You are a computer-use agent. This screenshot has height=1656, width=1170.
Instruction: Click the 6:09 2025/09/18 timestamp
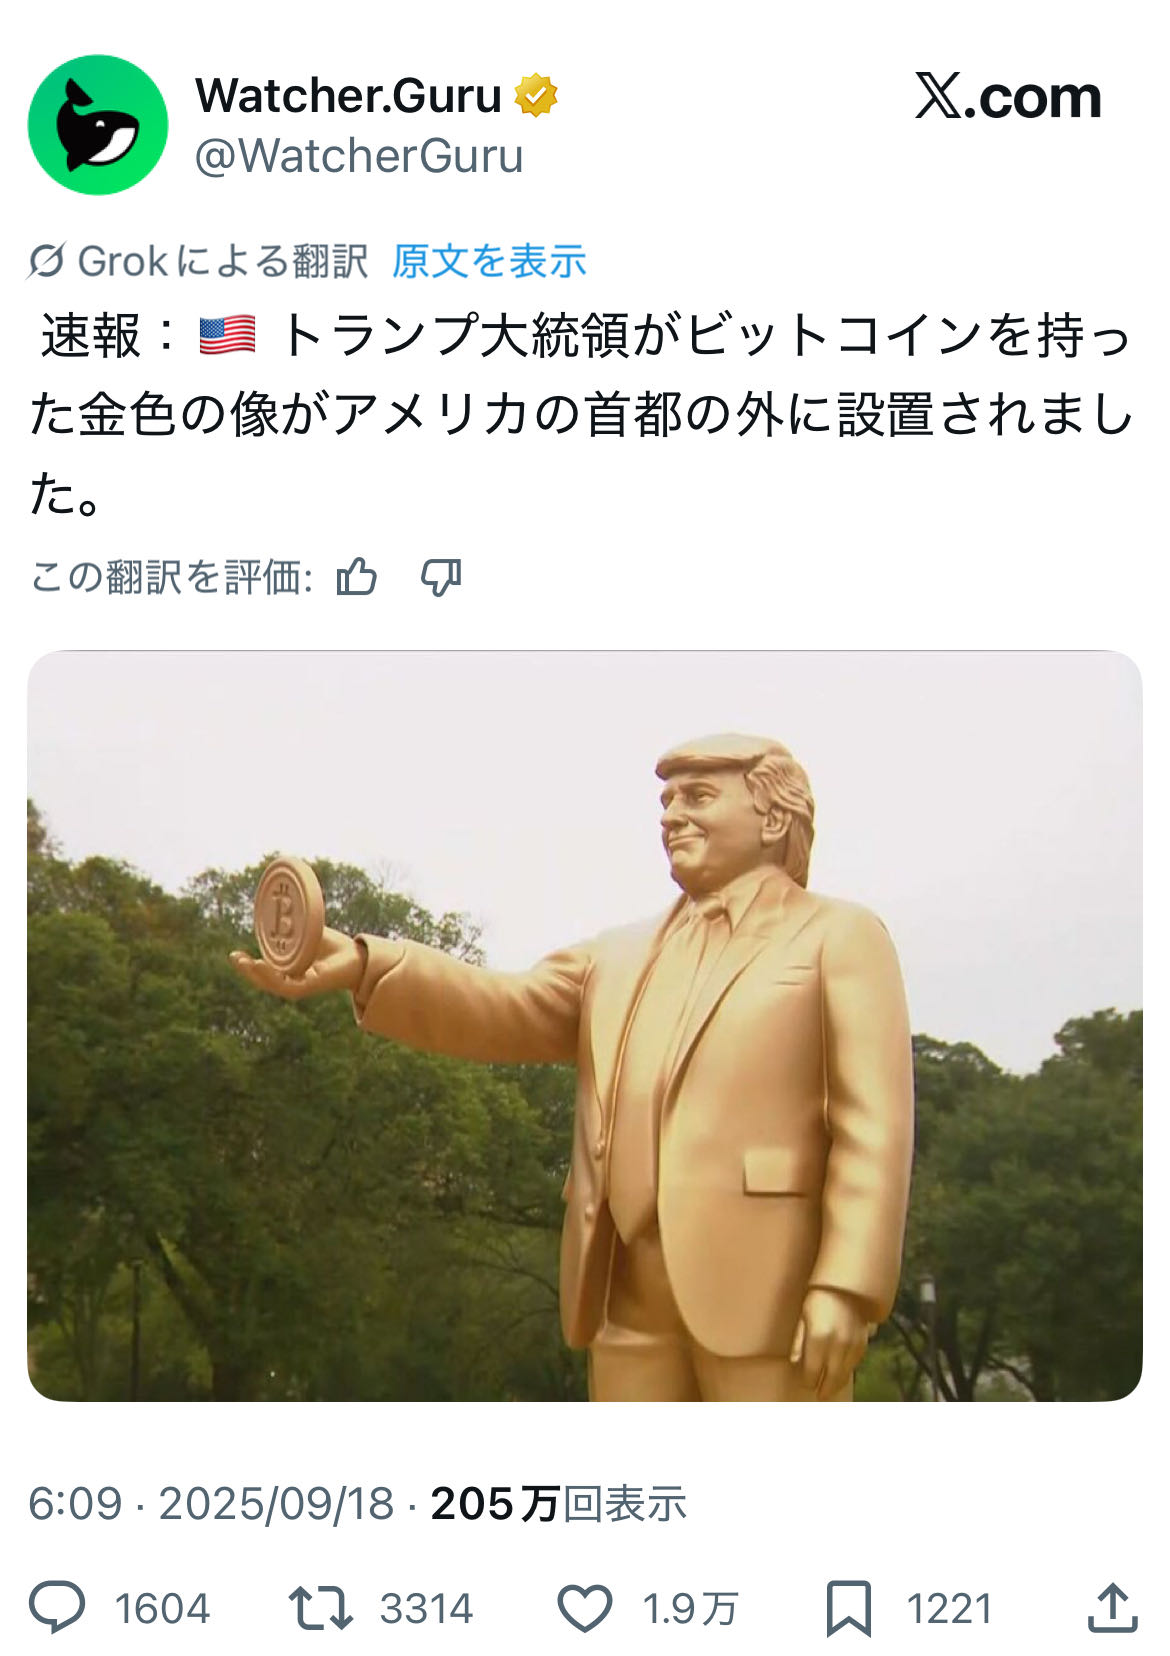pos(211,1504)
